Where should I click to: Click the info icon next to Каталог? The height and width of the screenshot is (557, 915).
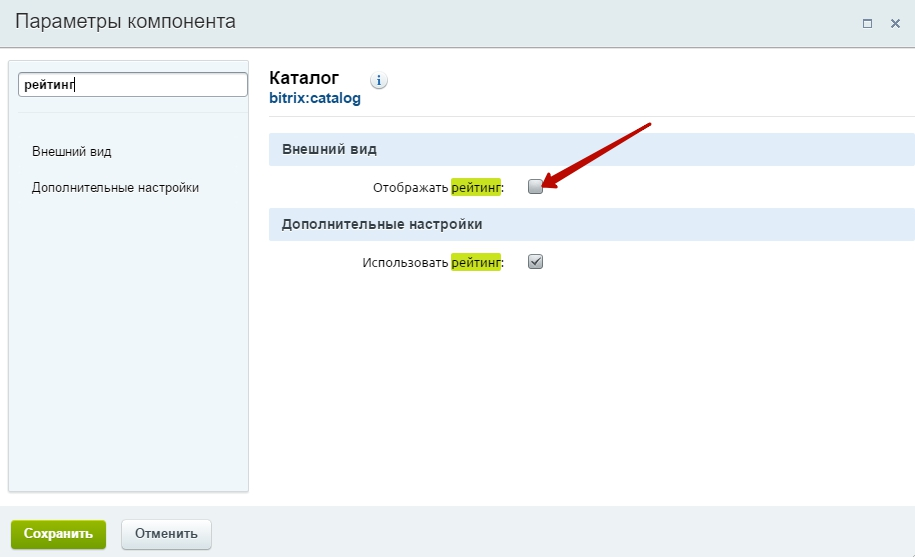[380, 80]
